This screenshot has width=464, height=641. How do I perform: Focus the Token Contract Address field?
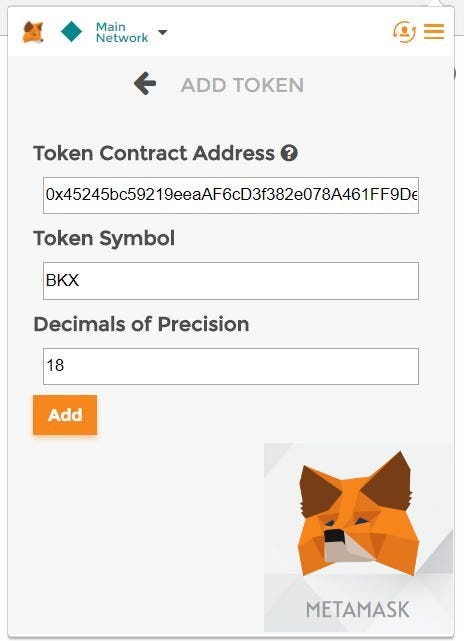point(231,195)
